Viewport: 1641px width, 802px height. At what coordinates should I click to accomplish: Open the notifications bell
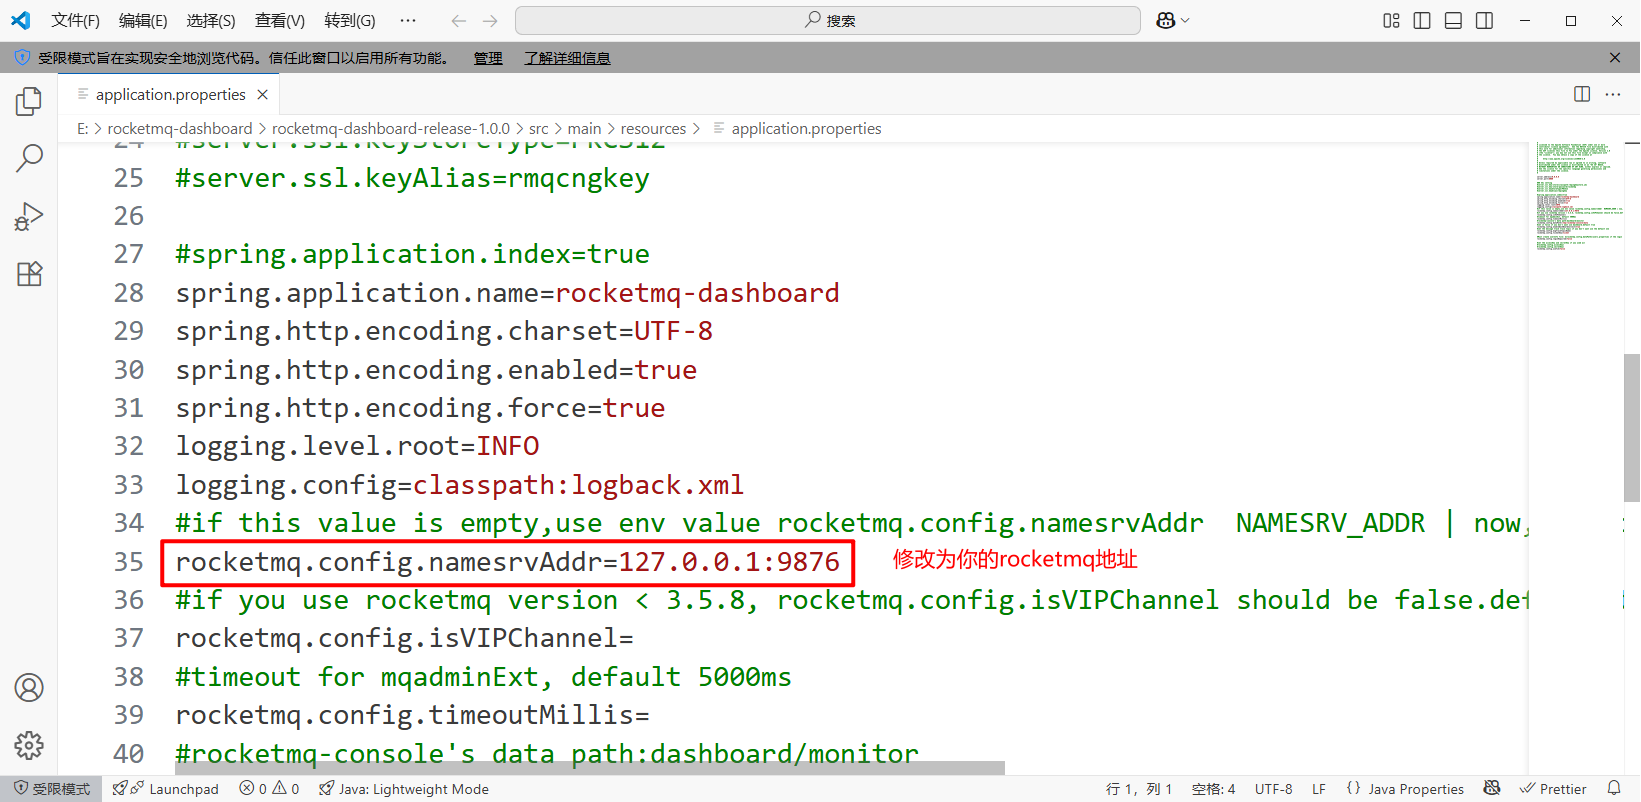1614,789
